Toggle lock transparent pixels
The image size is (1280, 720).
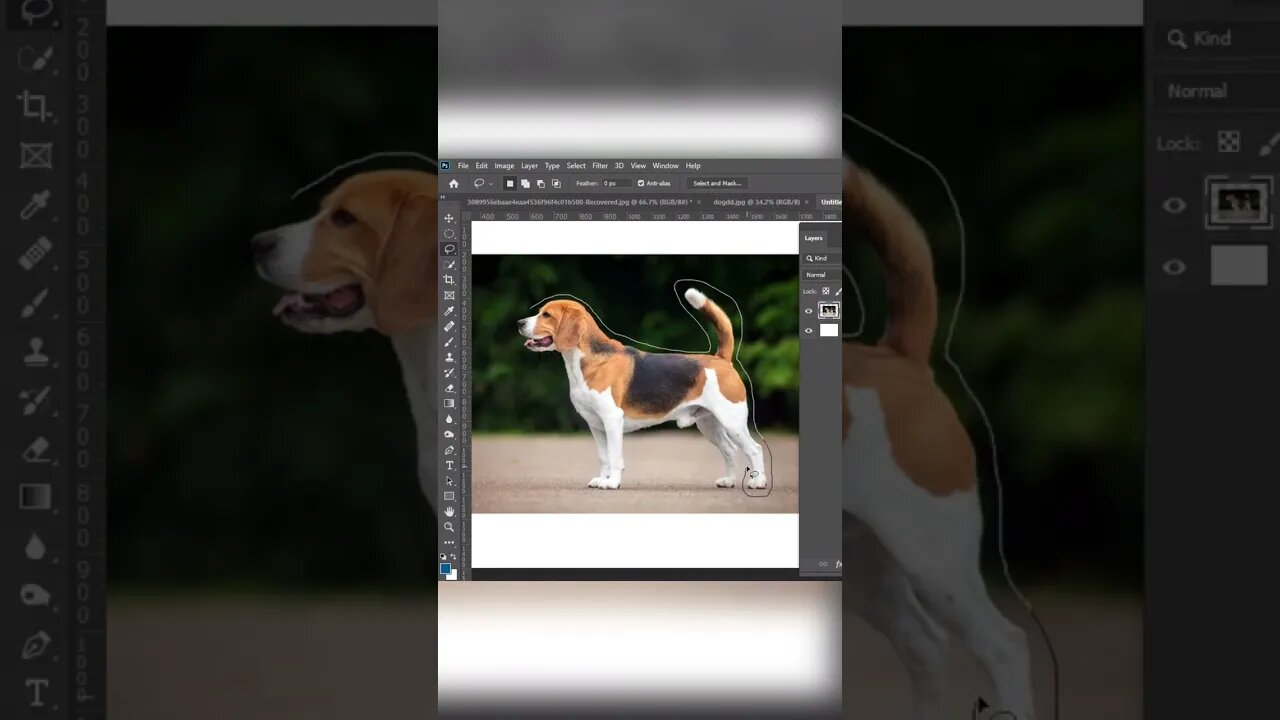point(826,291)
